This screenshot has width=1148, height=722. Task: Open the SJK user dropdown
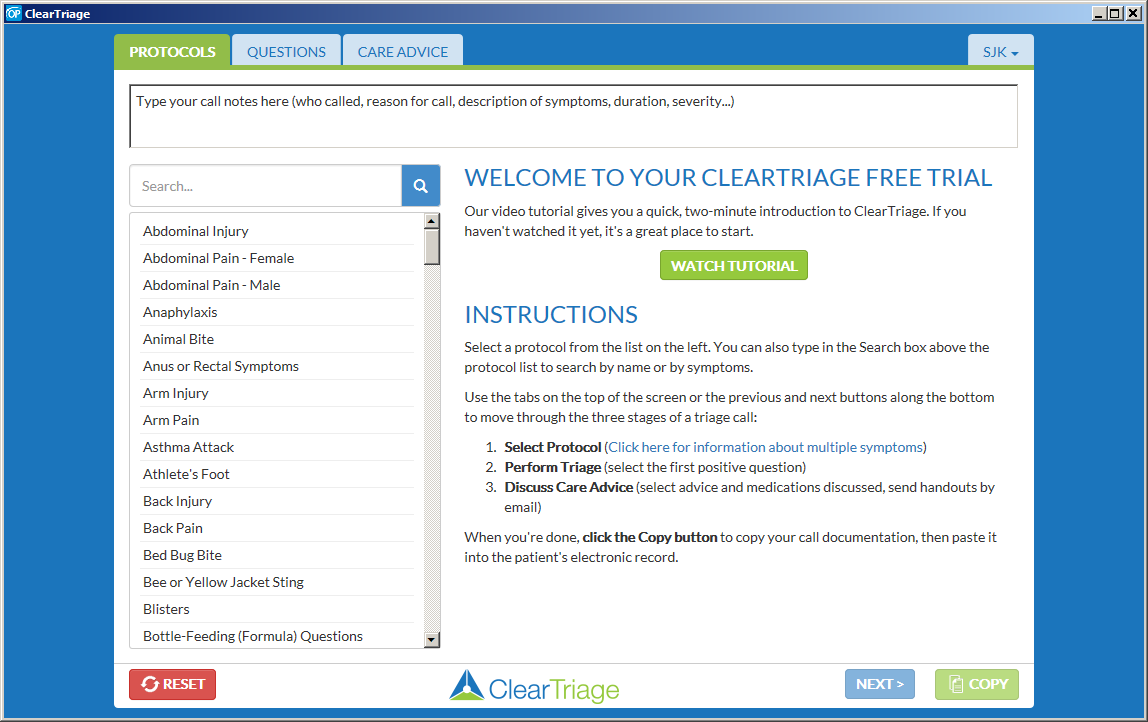point(1000,52)
